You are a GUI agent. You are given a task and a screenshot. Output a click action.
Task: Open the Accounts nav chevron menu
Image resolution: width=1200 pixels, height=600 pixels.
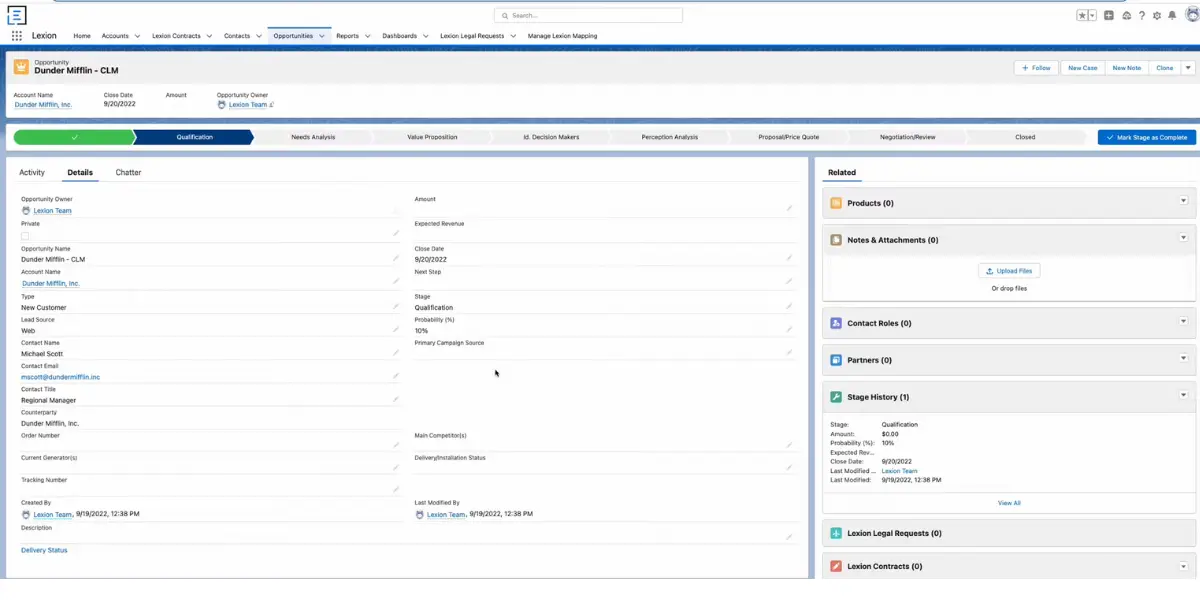pyautogui.click(x=137, y=36)
